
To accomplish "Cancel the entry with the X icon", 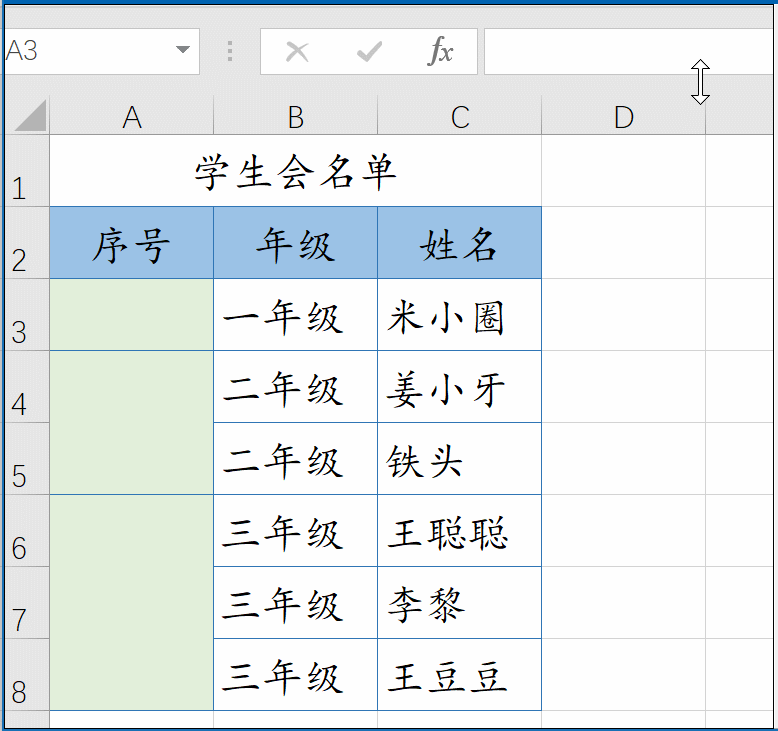I will coord(297,52).
